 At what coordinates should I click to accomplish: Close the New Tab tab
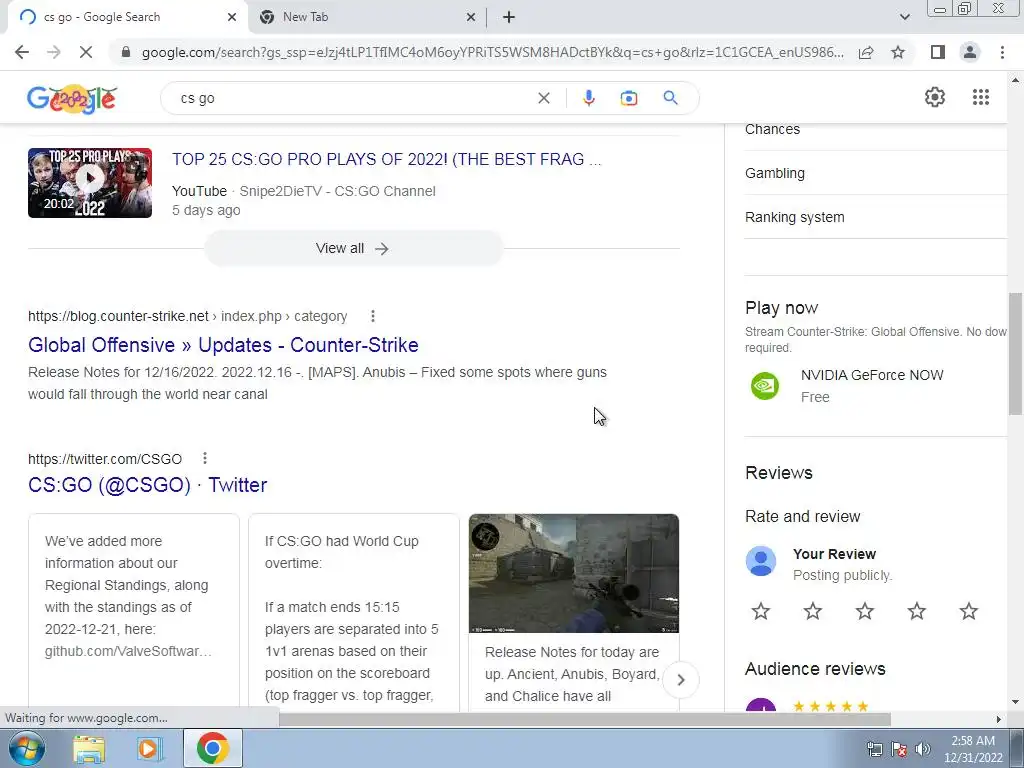click(x=471, y=18)
